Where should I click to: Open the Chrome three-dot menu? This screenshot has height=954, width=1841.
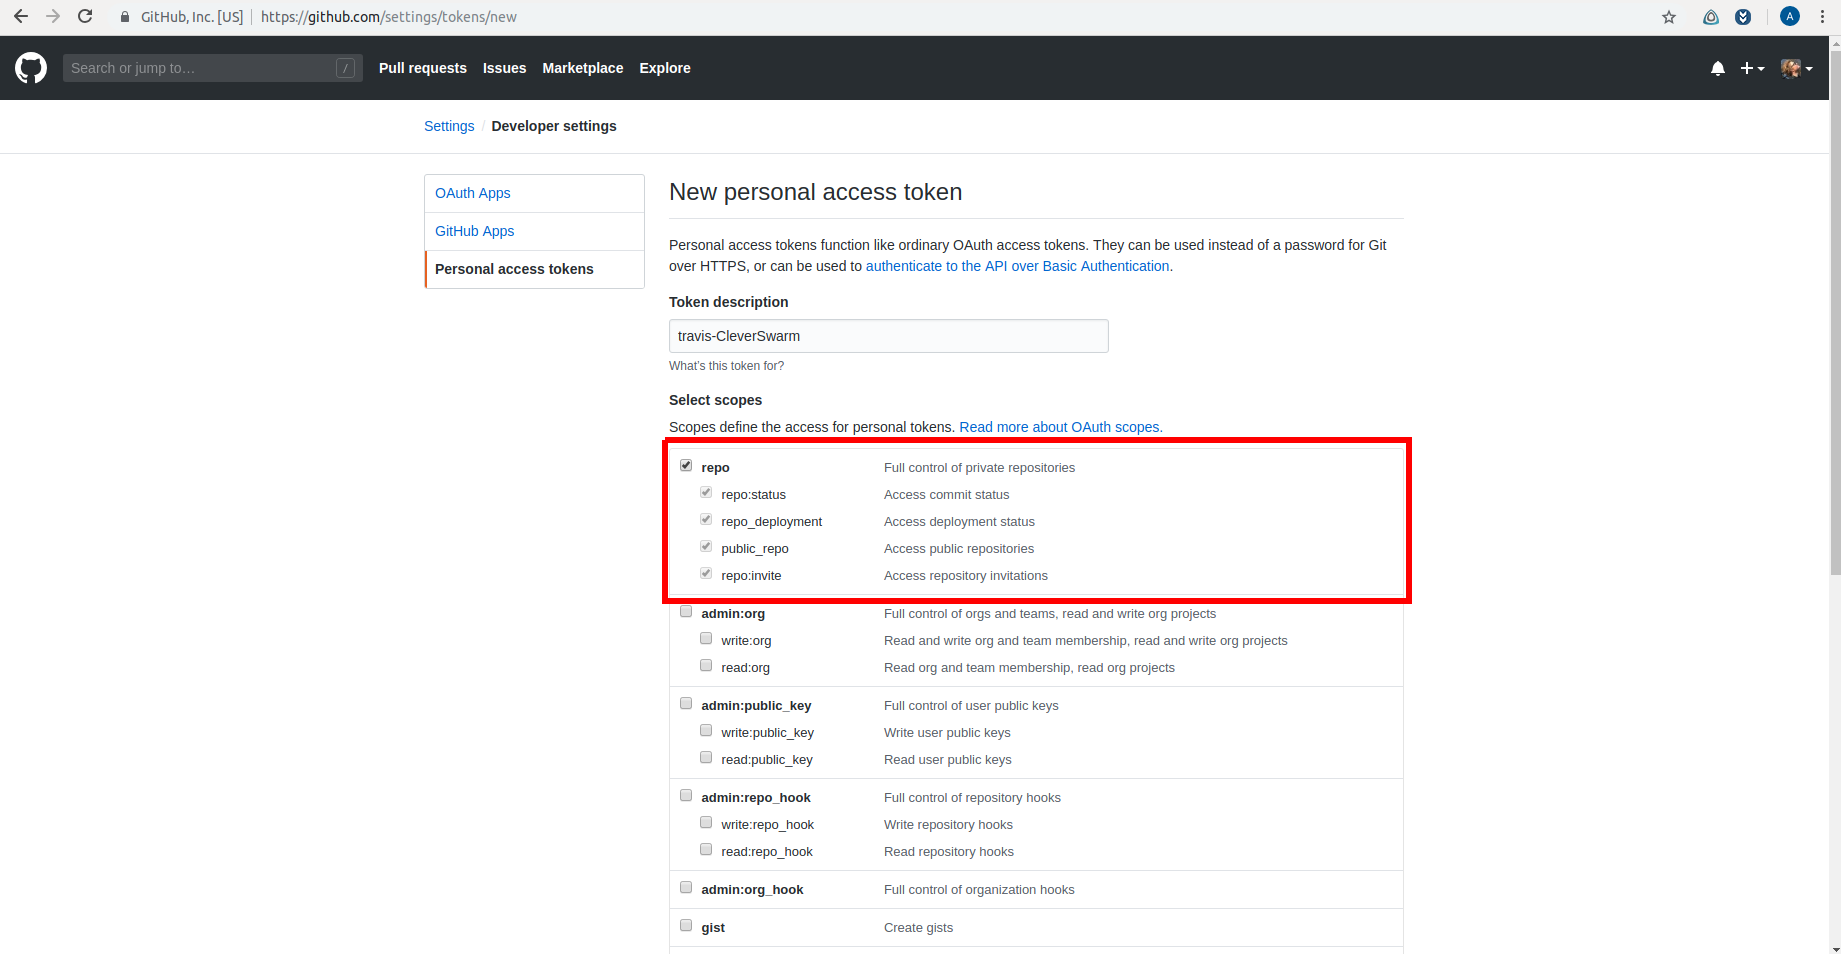pyautogui.click(x=1822, y=17)
